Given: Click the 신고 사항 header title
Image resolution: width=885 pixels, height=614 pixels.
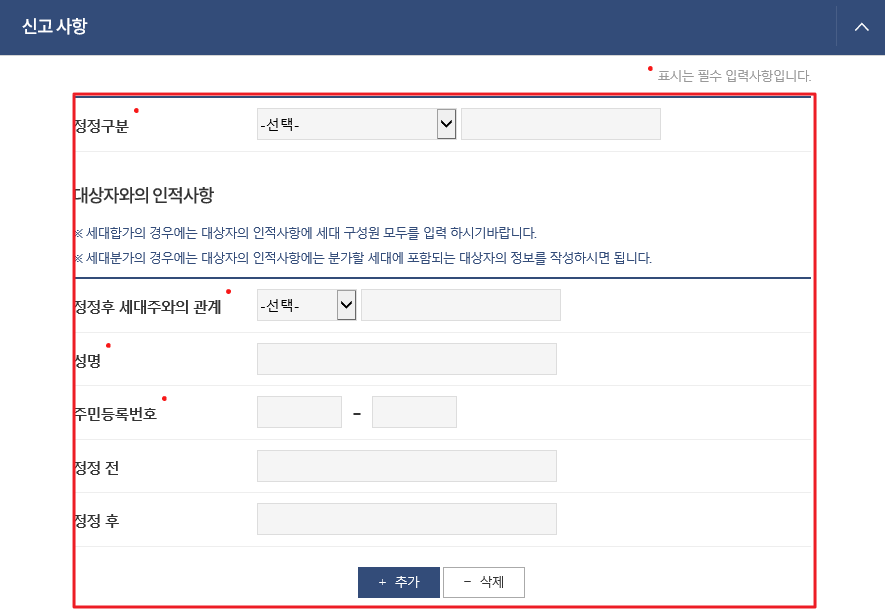Looking at the screenshot, I should pyautogui.click(x=55, y=26).
